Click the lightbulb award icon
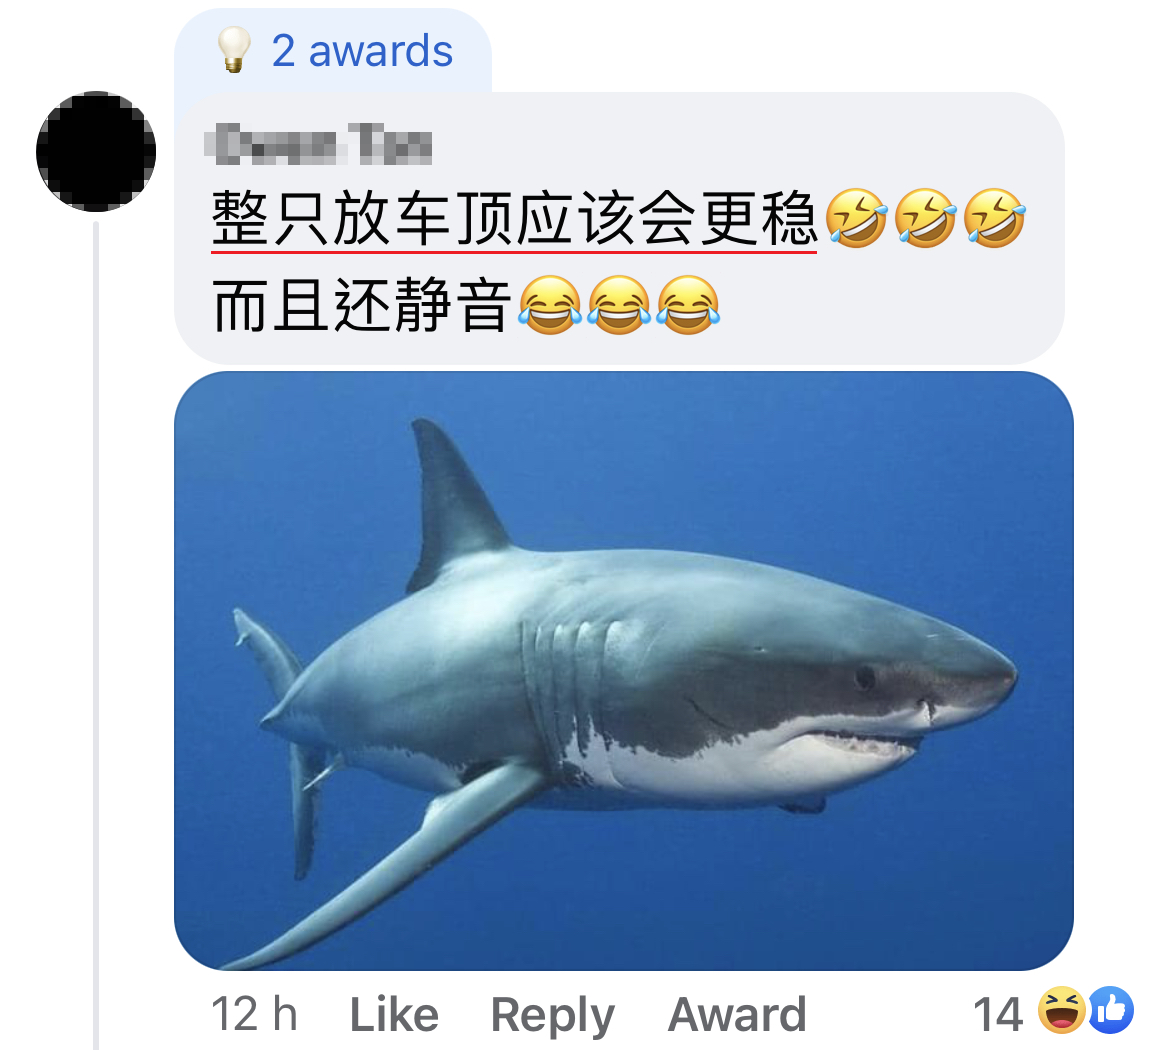The height and width of the screenshot is (1050, 1170). [234, 49]
